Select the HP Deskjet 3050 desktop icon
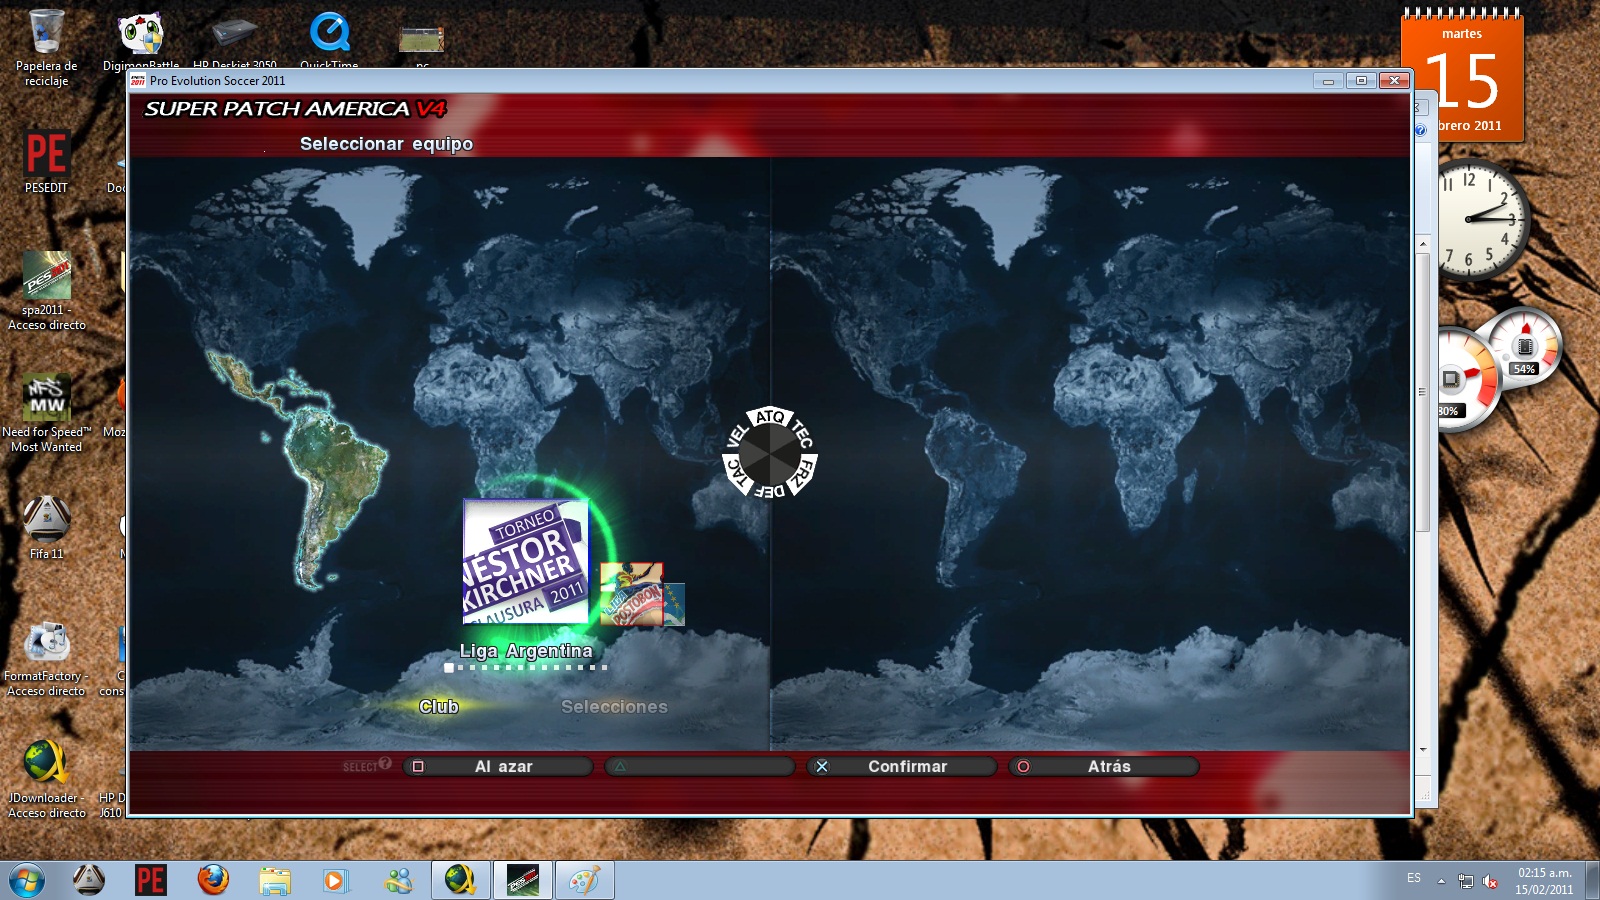Viewport: 1600px width, 900px height. click(x=235, y=42)
